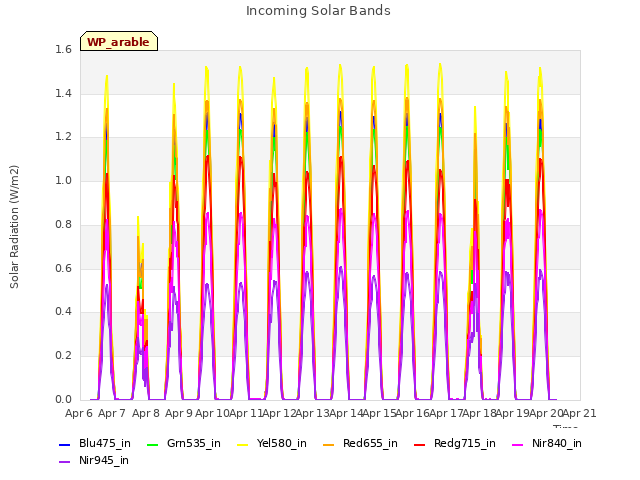Image resolution: width=640 pixels, height=480 pixels.
Task: Click the green Grn535_in legend swatch
Action: pyautogui.click(x=152, y=444)
